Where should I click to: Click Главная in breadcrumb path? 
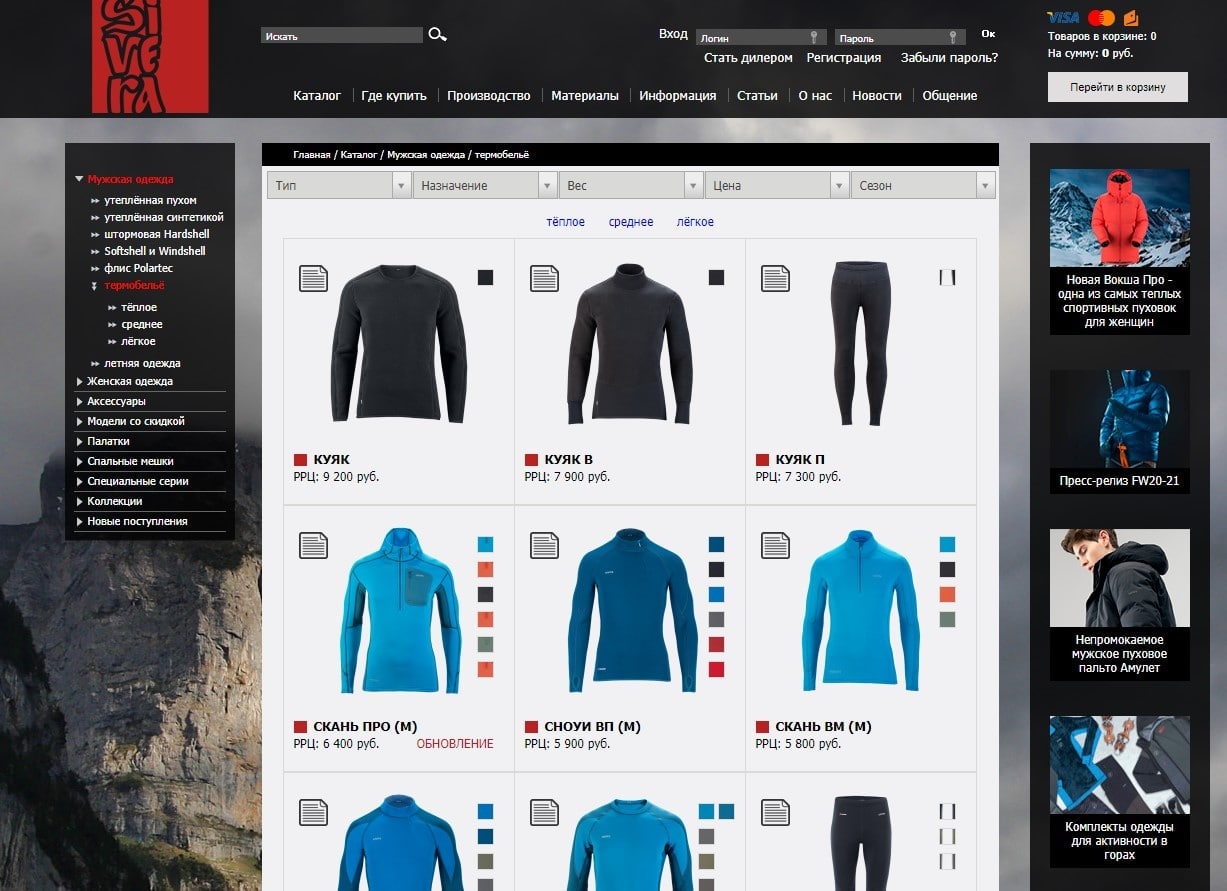tap(311, 155)
